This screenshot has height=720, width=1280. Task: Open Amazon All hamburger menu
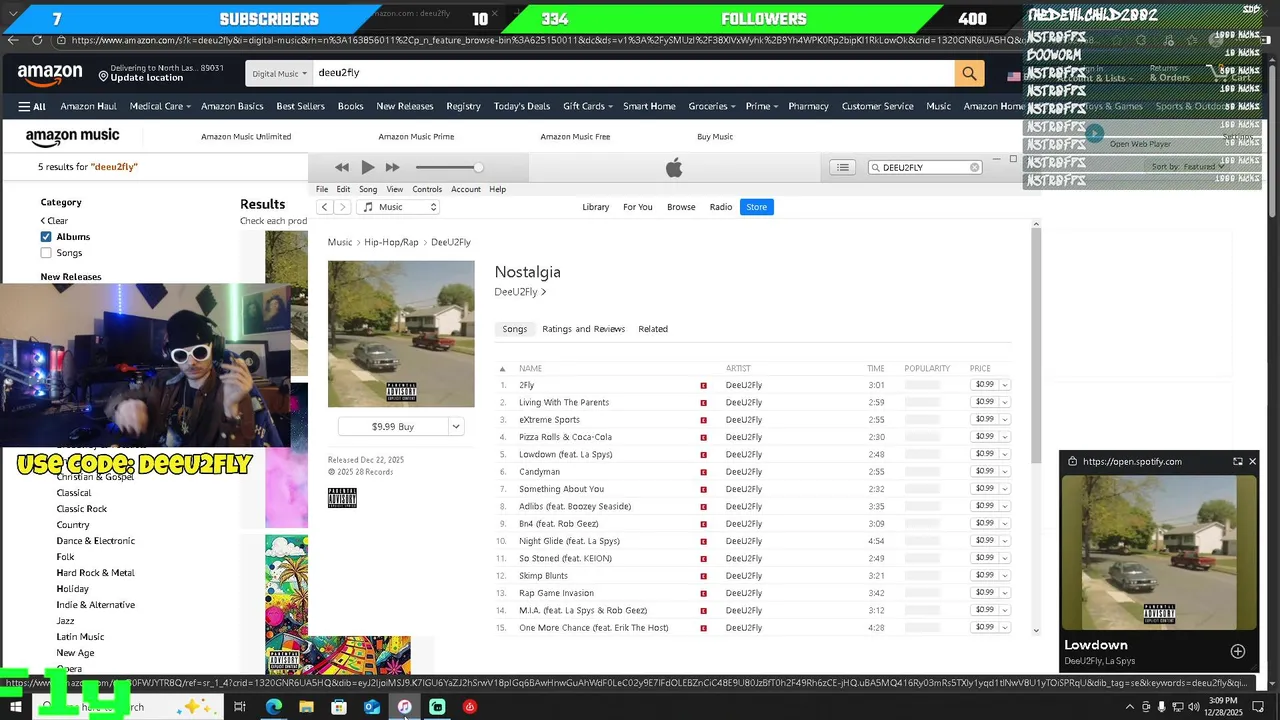pyautogui.click(x=32, y=106)
